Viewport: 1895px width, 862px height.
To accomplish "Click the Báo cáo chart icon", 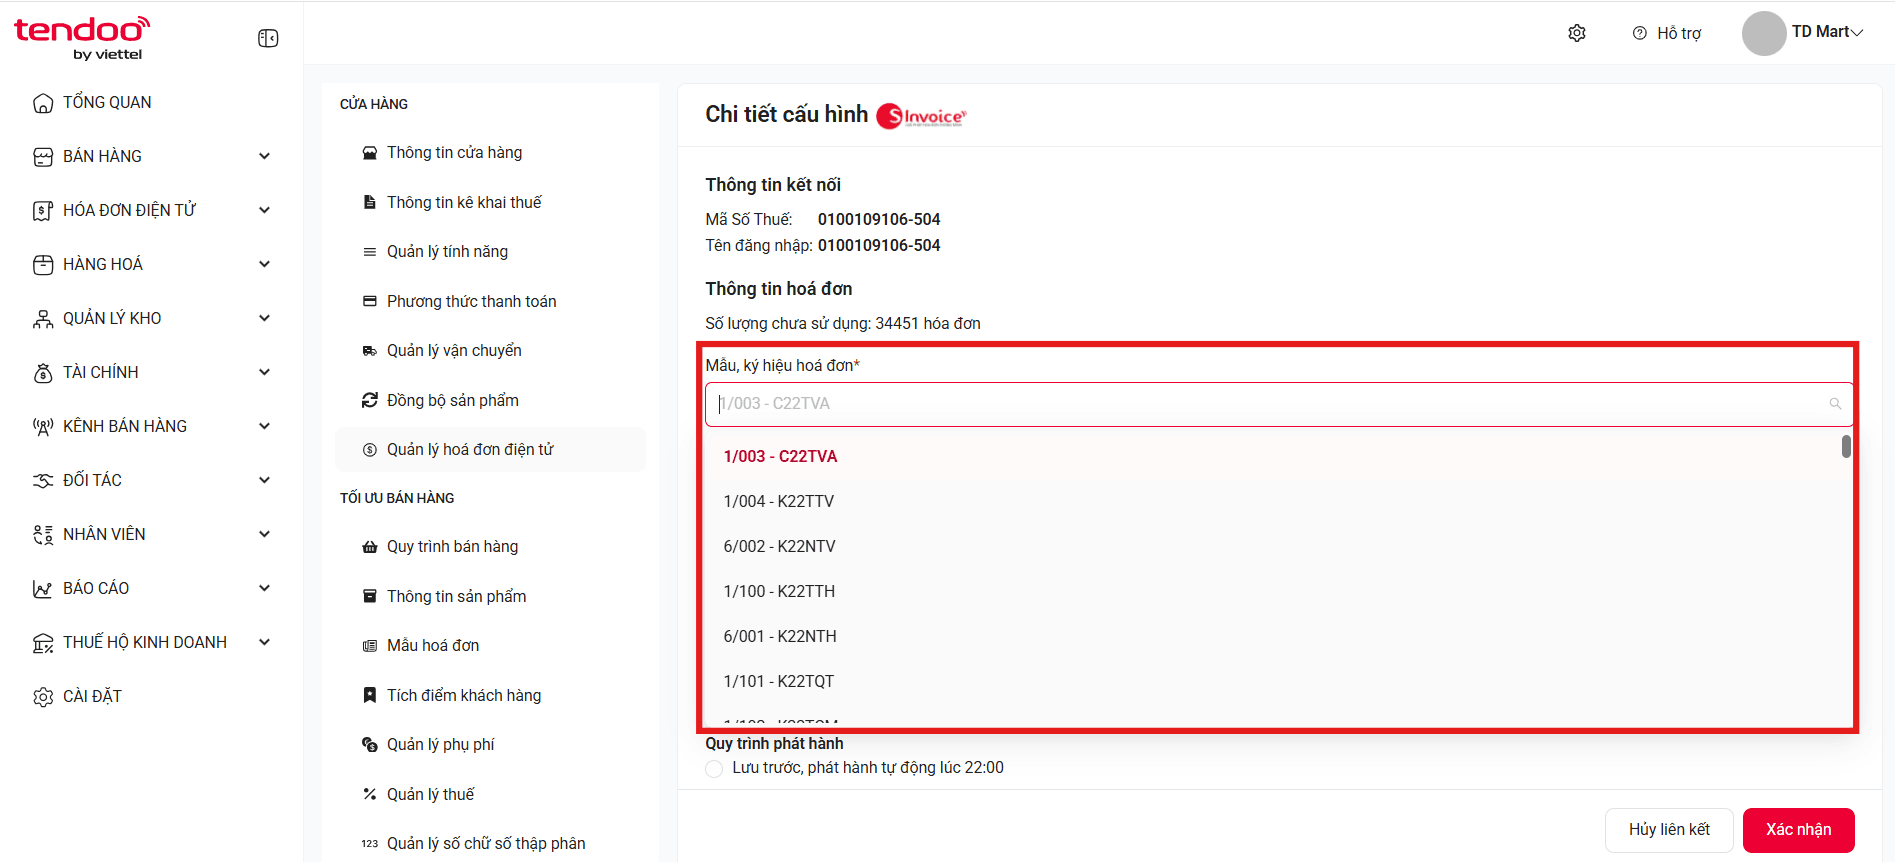I will (x=43, y=589).
